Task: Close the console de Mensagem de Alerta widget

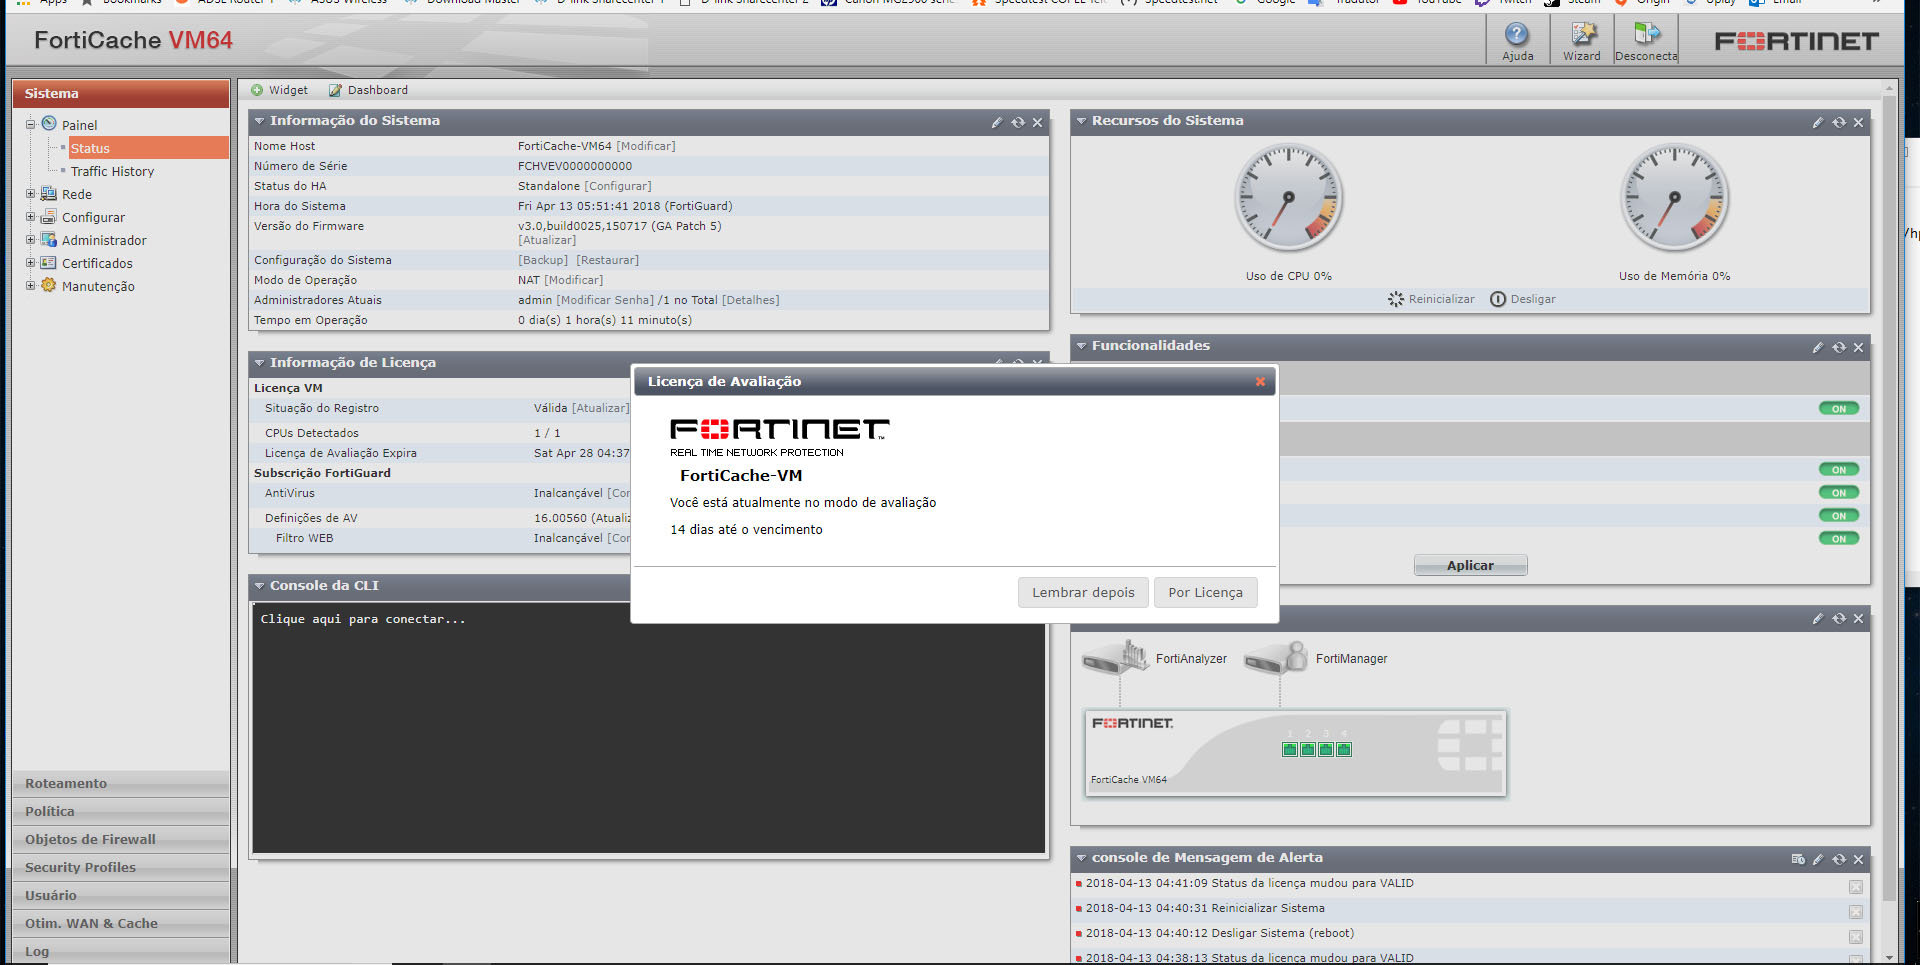Action: point(1859,859)
